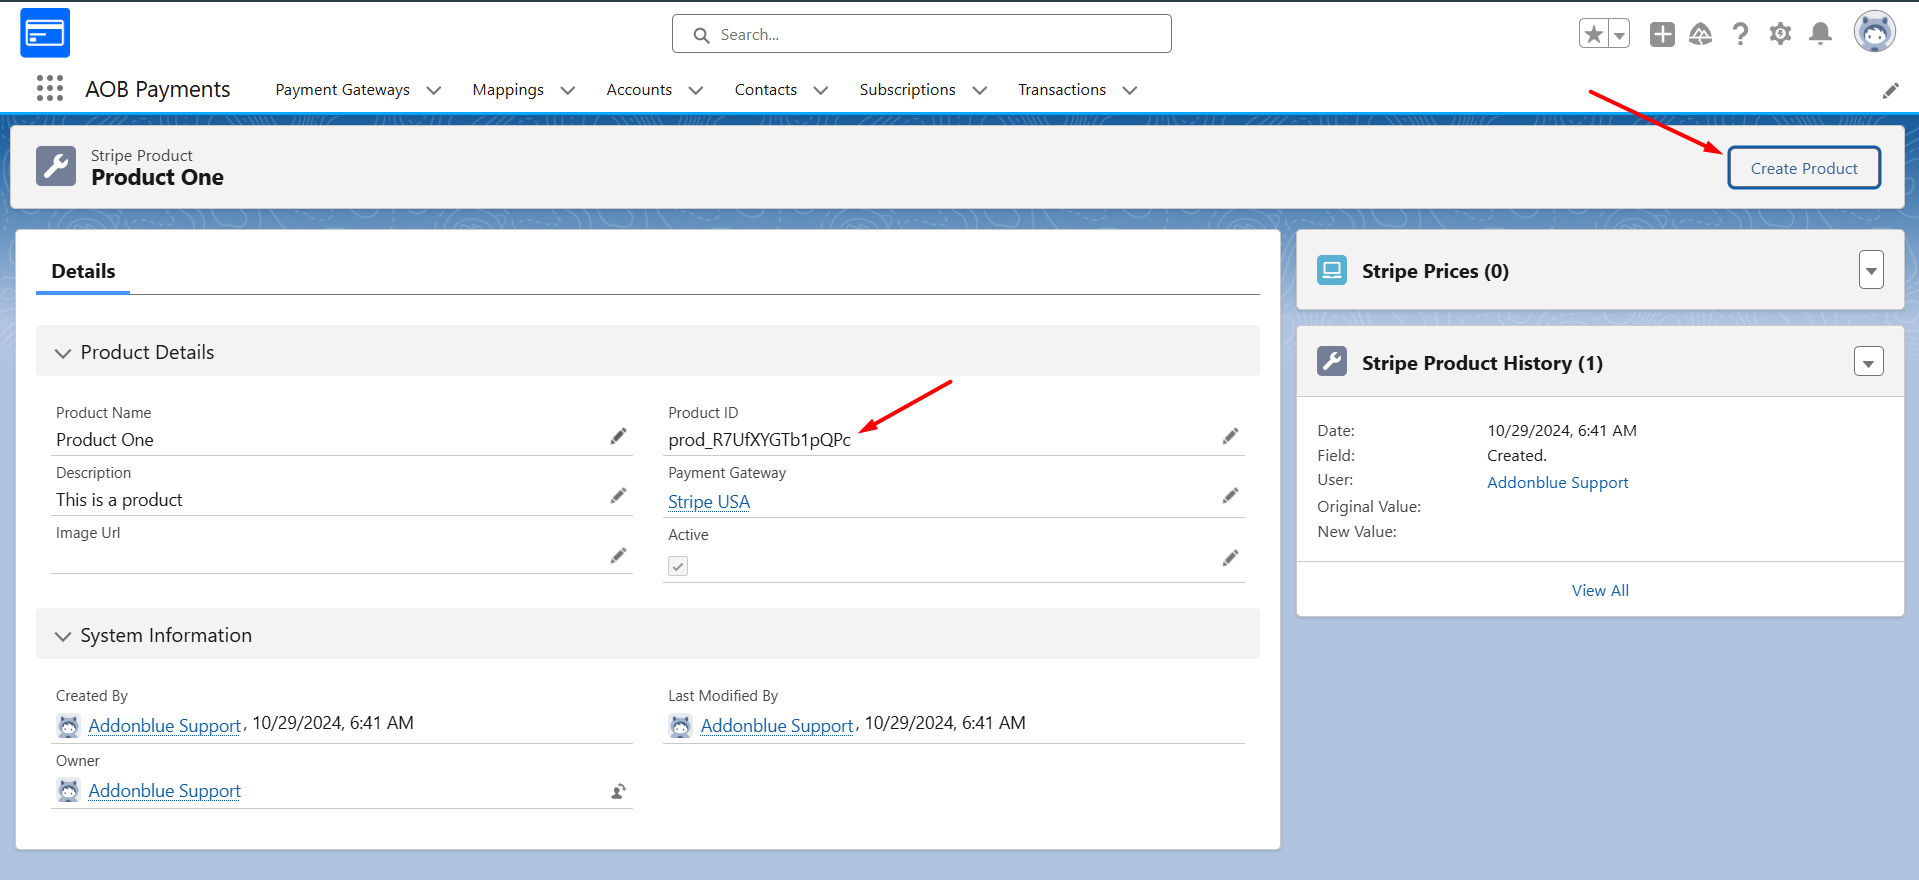Open the Payment Gateways tab
The image size is (1919, 880).
tap(342, 90)
